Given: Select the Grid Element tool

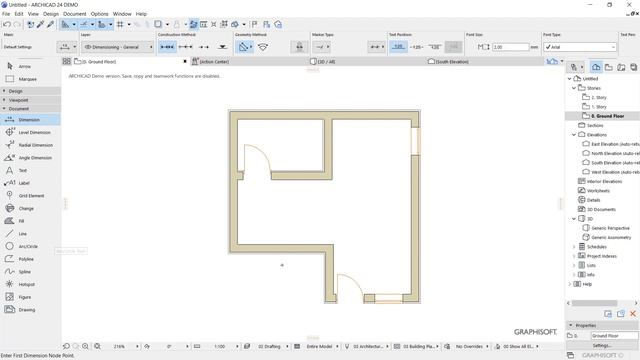Looking at the screenshot, I should click(x=31, y=196).
